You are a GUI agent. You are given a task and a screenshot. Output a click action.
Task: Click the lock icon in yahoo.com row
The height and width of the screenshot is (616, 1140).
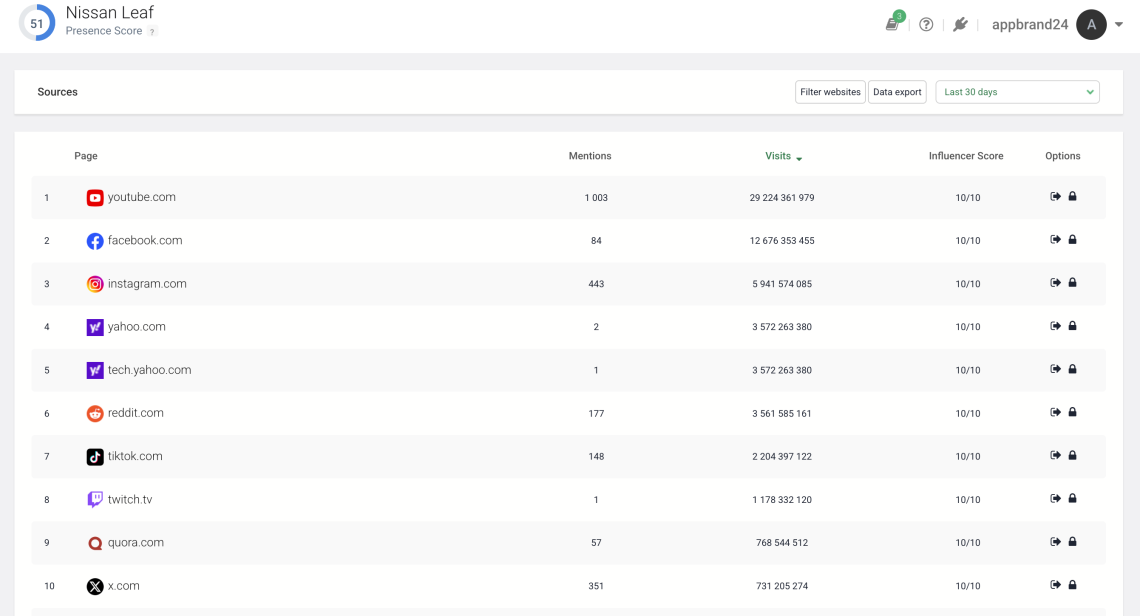click(x=1072, y=326)
